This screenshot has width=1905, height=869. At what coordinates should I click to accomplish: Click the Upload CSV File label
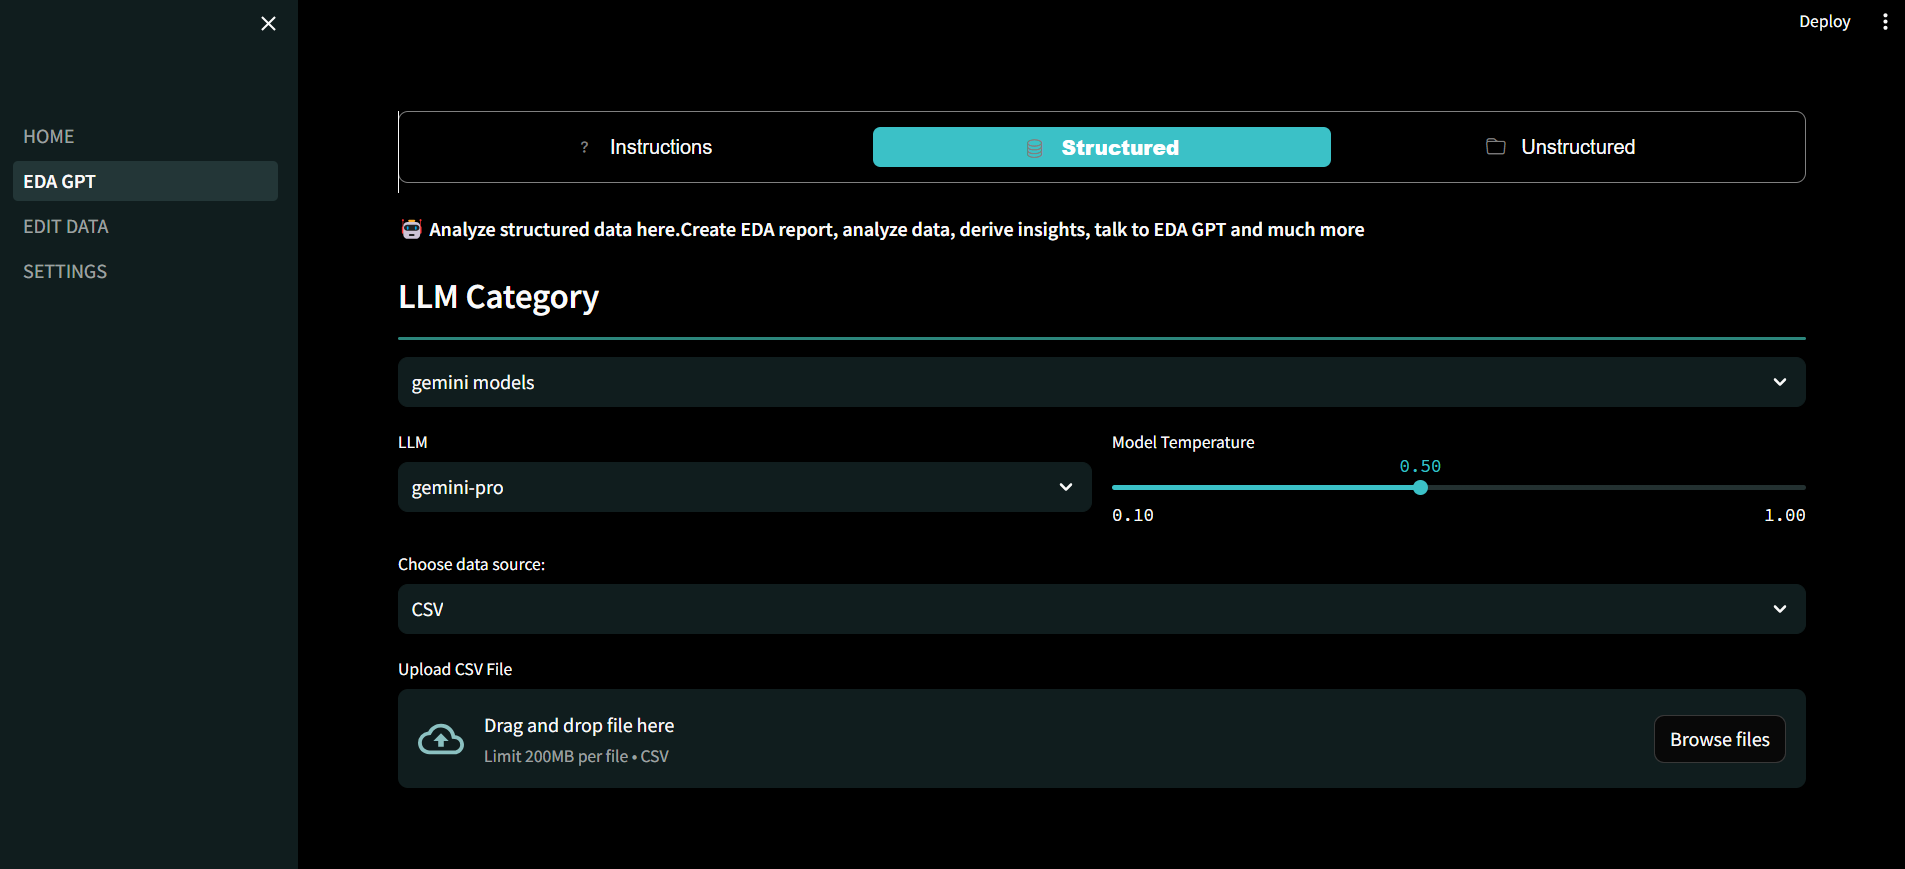(455, 669)
